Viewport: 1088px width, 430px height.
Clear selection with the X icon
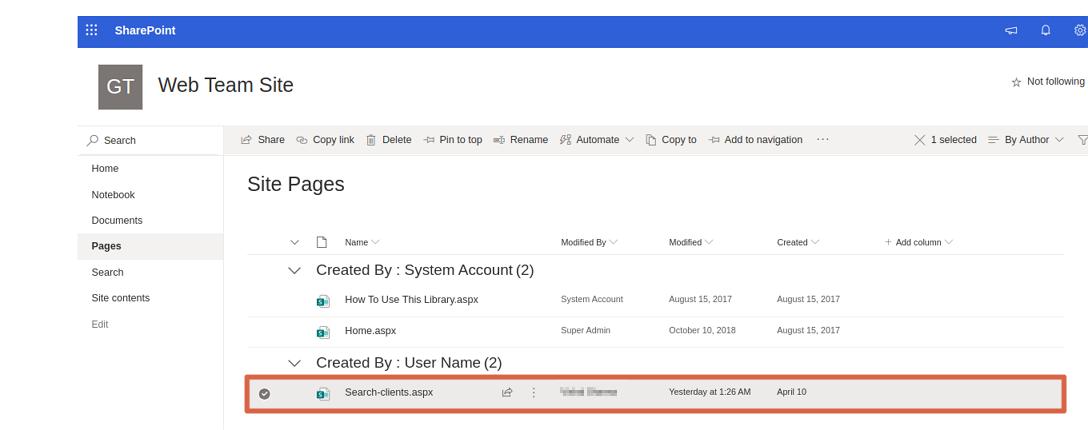point(920,140)
